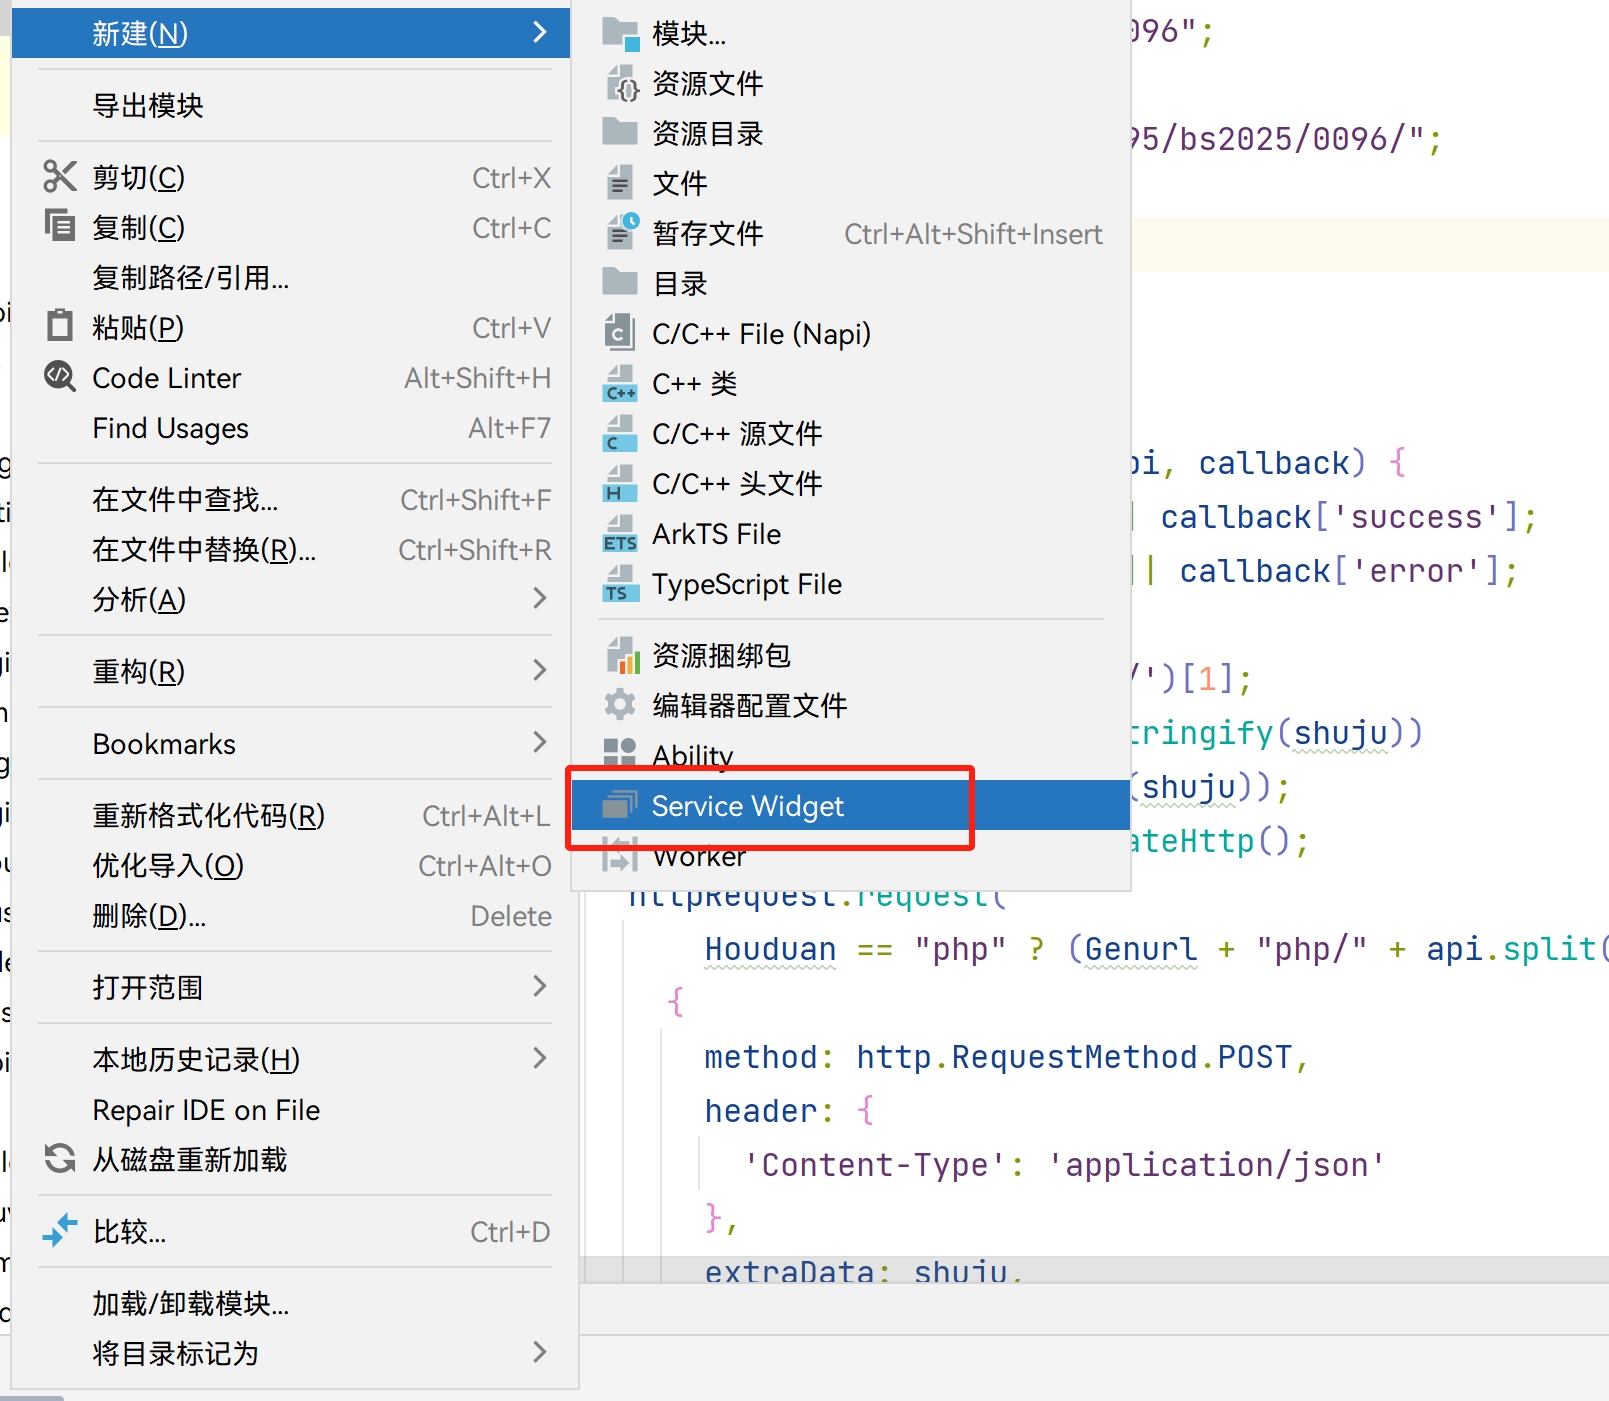Create a new 资源捆绑包
This screenshot has width=1609, height=1401.
click(720, 655)
